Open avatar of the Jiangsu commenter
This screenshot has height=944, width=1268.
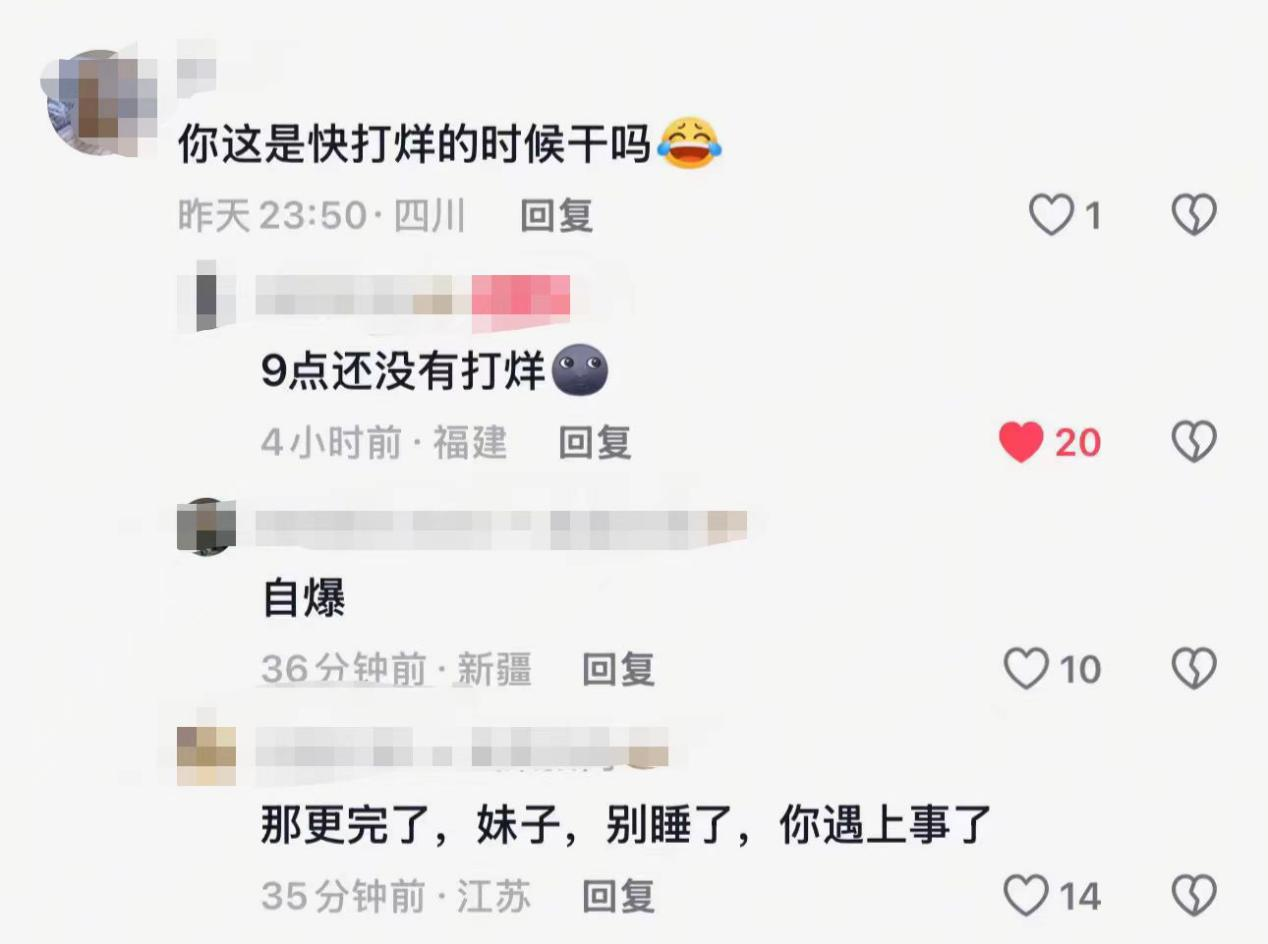click(x=207, y=756)
